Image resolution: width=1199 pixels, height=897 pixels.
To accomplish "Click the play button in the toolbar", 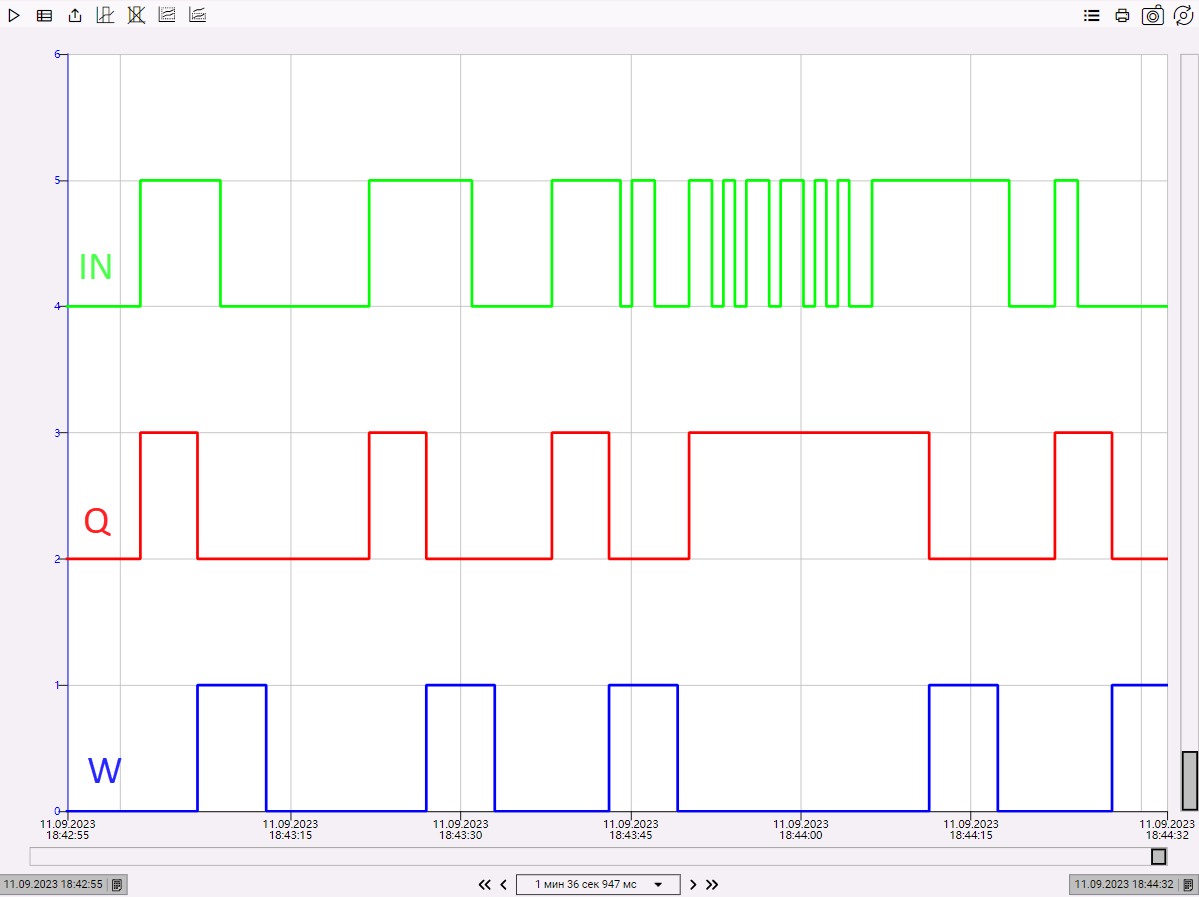I will tap(14, 15).
